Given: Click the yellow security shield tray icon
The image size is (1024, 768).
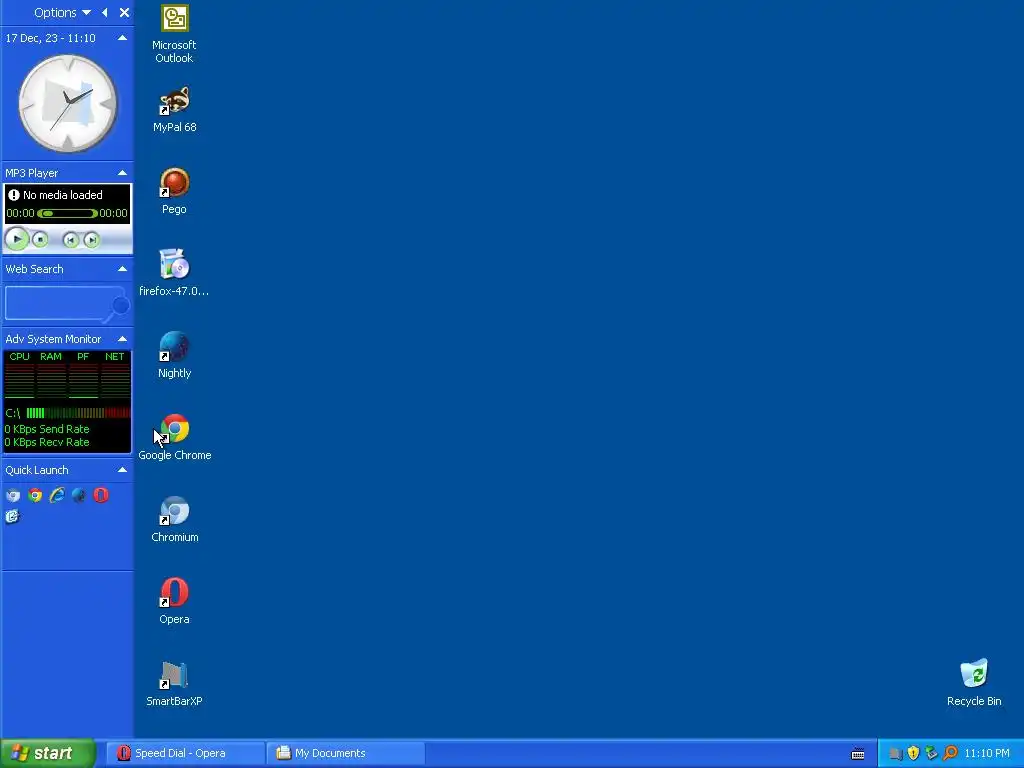Looking at the screenshot, I should point(913,753).
